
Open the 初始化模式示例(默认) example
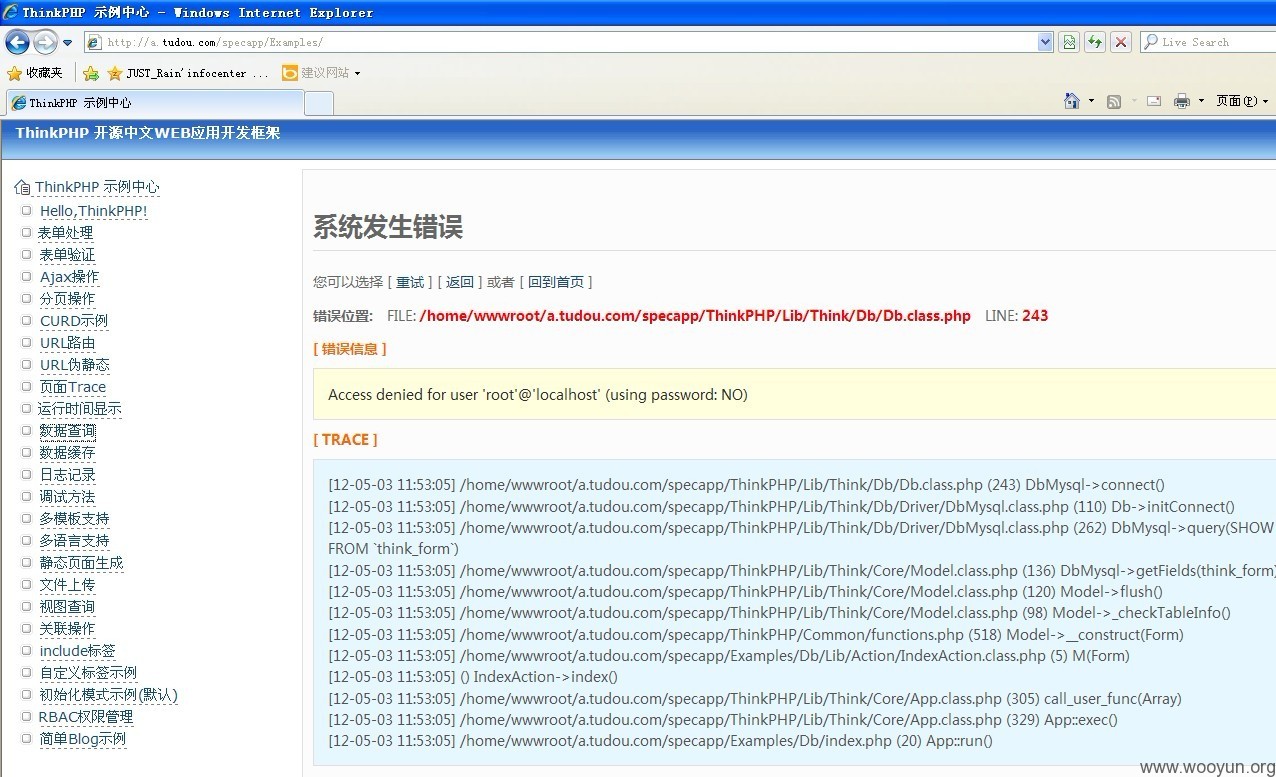pos(108,695)
